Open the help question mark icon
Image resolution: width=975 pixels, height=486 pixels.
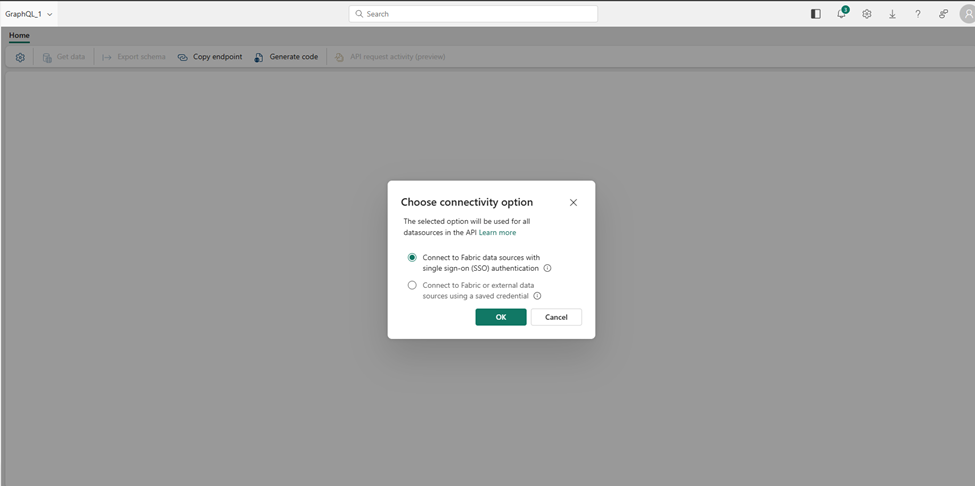[x=918, y=14]
